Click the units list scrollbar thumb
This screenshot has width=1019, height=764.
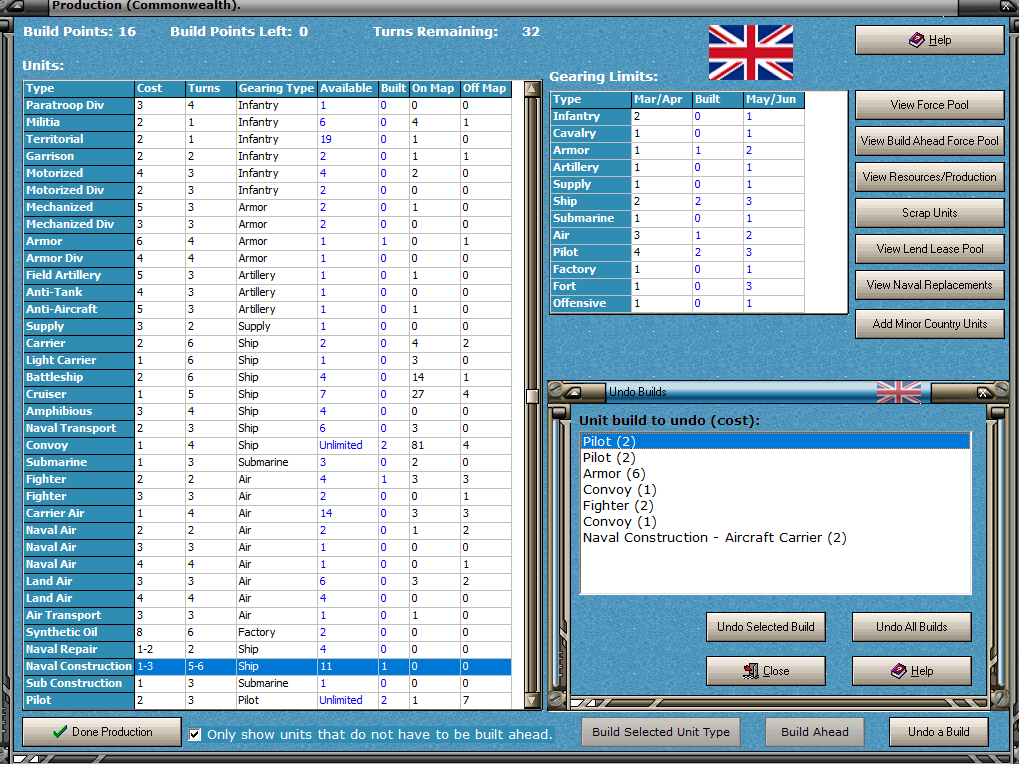click(532, 396)
